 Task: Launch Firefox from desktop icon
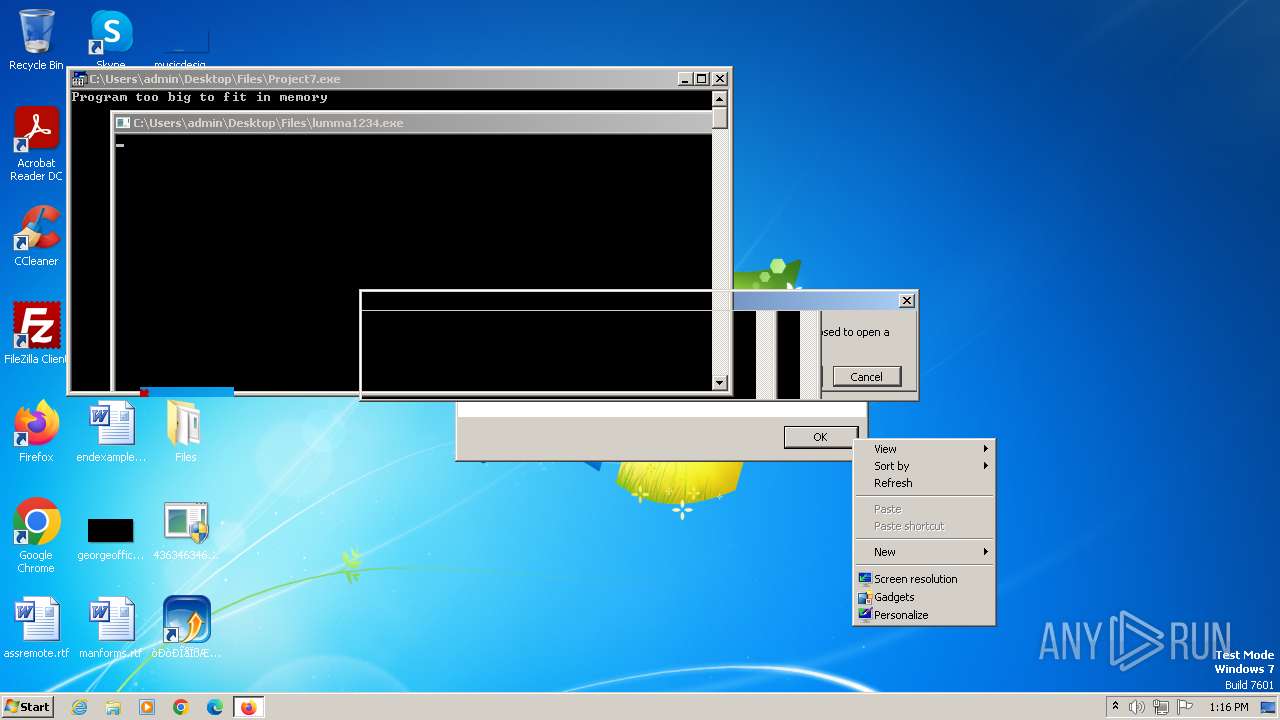click(36, 431)
